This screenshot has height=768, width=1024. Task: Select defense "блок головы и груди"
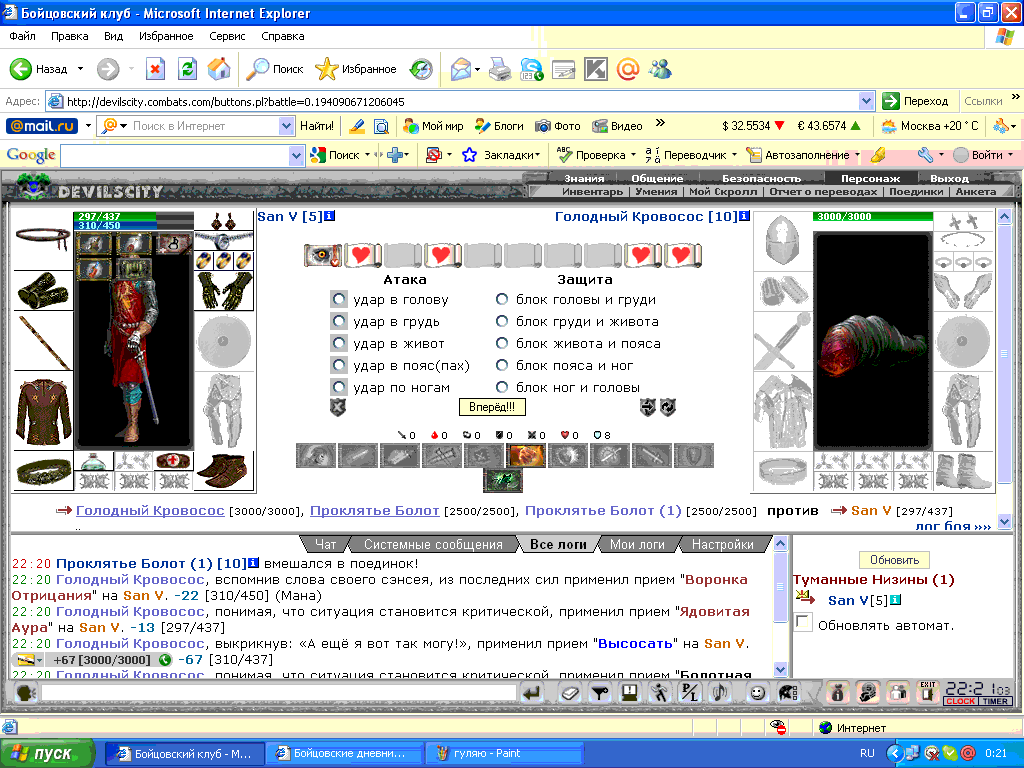click(502, 299)
